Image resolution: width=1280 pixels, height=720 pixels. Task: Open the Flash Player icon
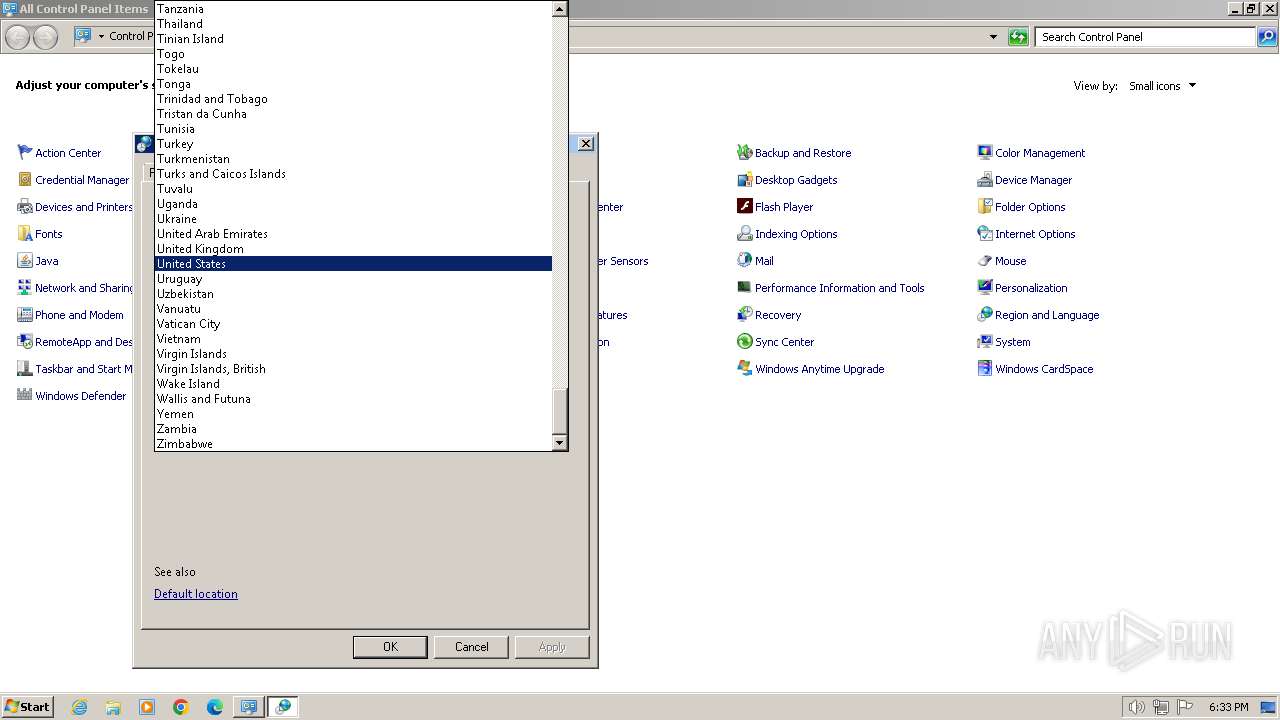pyautogui.click(x=745, y=207)
